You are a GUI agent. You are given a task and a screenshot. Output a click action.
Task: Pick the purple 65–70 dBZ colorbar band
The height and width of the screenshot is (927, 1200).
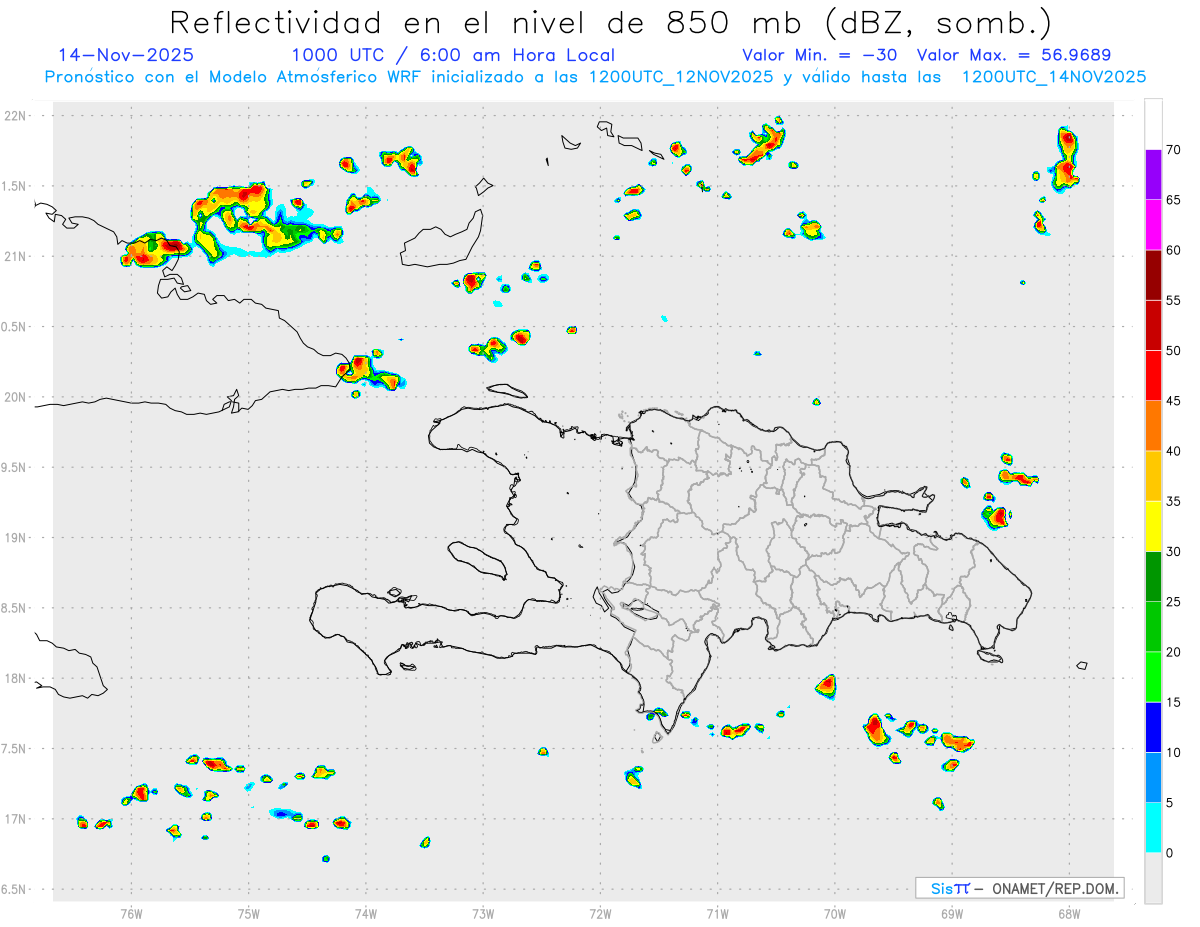[x=1153, y=175]
